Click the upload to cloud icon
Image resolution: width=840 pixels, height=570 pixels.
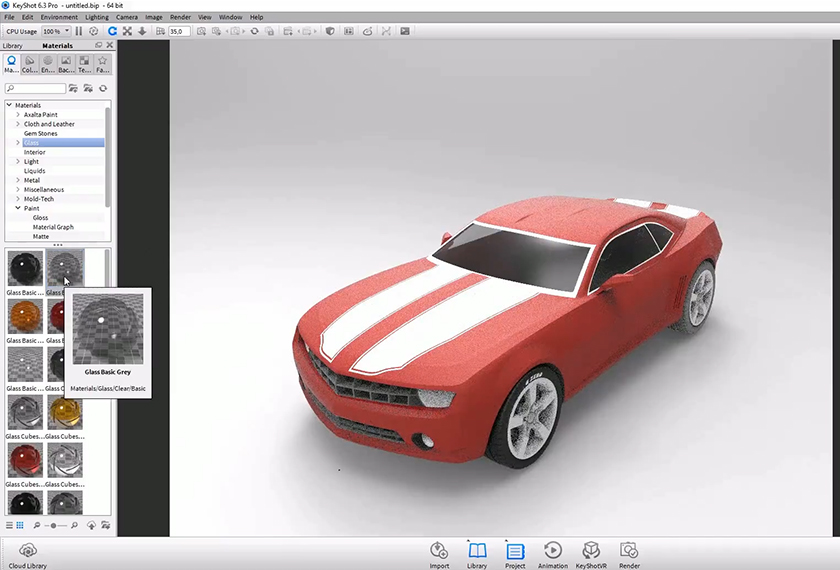(91, 525)
